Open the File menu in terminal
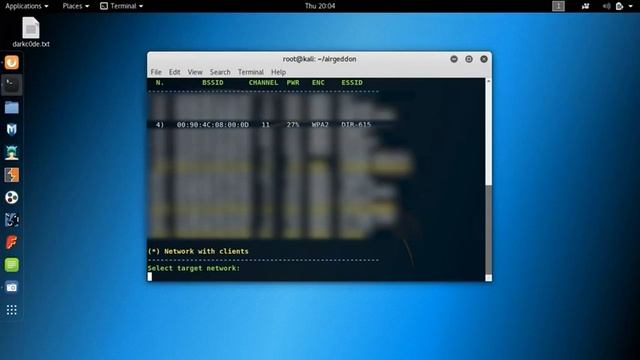 coord(156,72)
